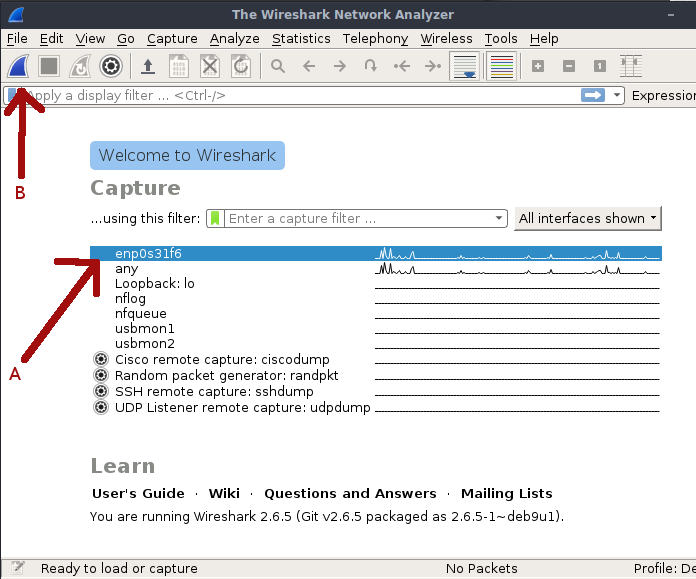Open udpdump interface settings gear
The height and width of the screenshot is (579, 696).
101,407
